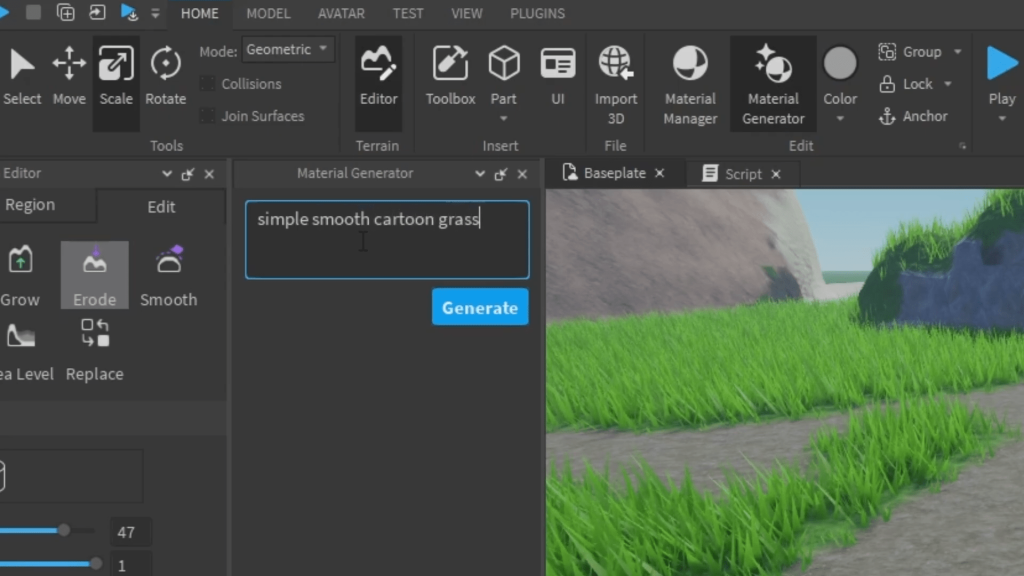
Task: Close the Baseplate tab
Action: pyautogui.click(x=660, y=173)
